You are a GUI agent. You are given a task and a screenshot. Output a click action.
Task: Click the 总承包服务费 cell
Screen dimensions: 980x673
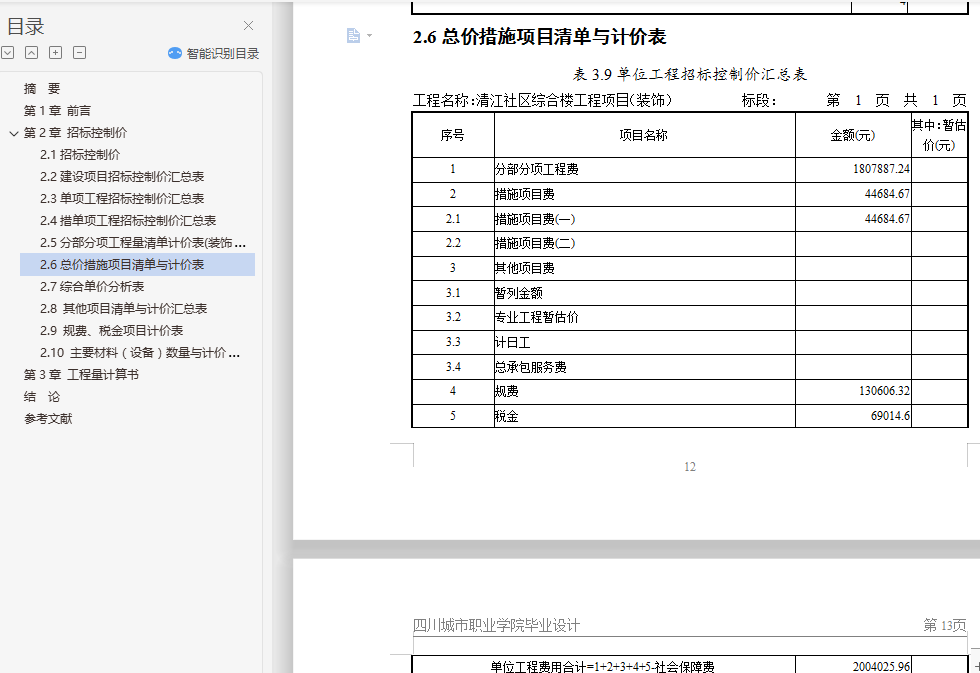point(644,367)
